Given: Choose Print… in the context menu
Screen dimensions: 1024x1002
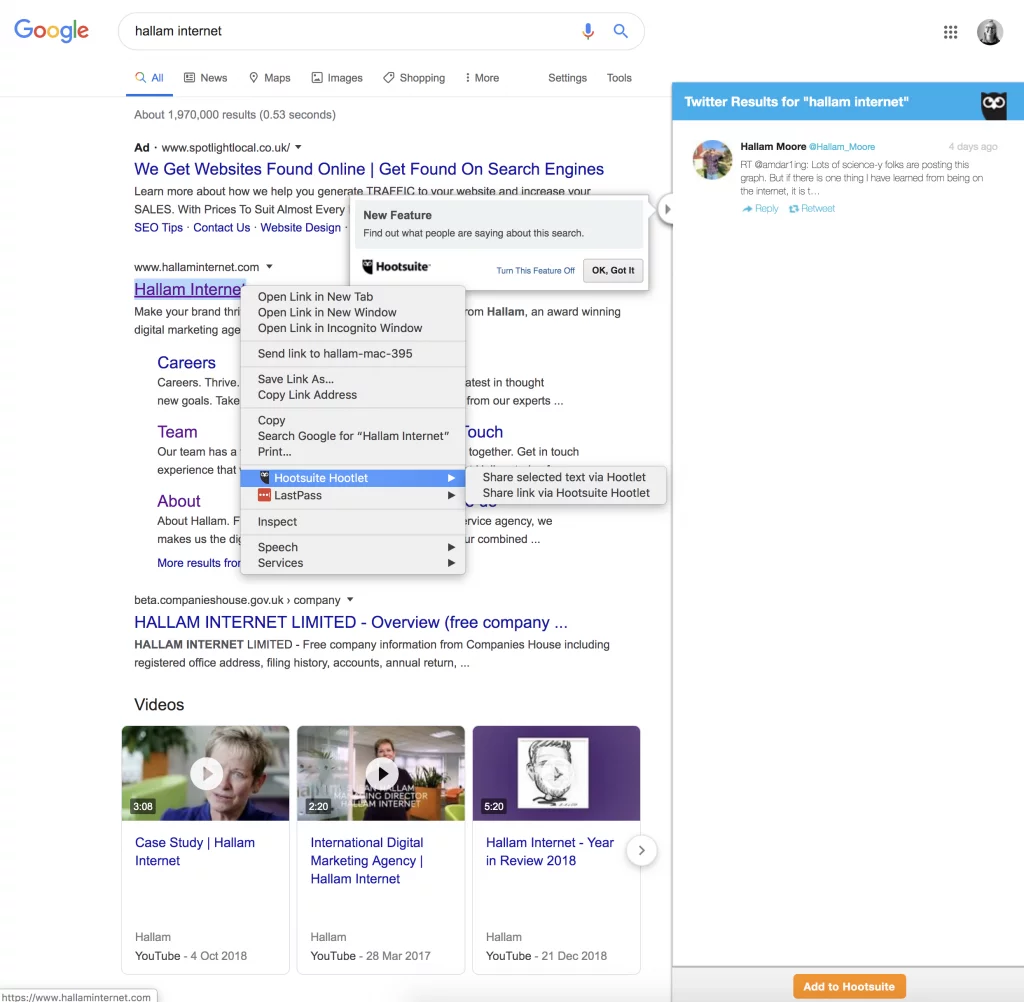Looking at the screenshot, I should [353, 451].
